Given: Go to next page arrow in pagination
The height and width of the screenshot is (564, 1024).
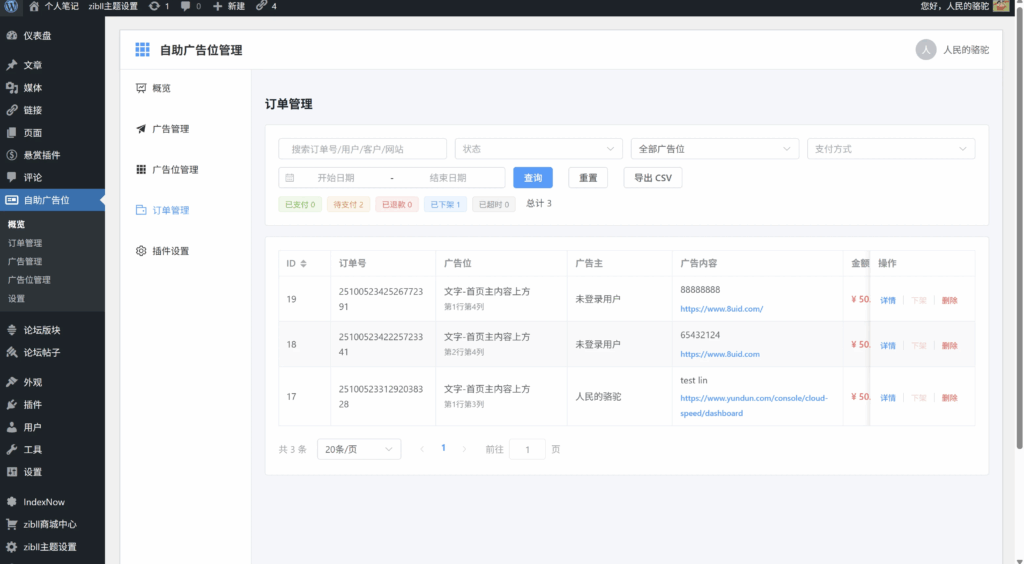Looking at the screenshot, I should pyautogui.click(x=464, y=449).
